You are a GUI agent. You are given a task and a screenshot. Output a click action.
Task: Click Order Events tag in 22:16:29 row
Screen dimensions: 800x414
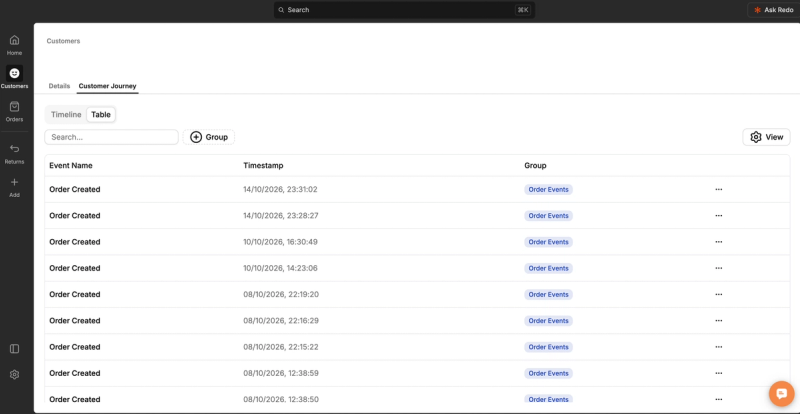point(548,321)
